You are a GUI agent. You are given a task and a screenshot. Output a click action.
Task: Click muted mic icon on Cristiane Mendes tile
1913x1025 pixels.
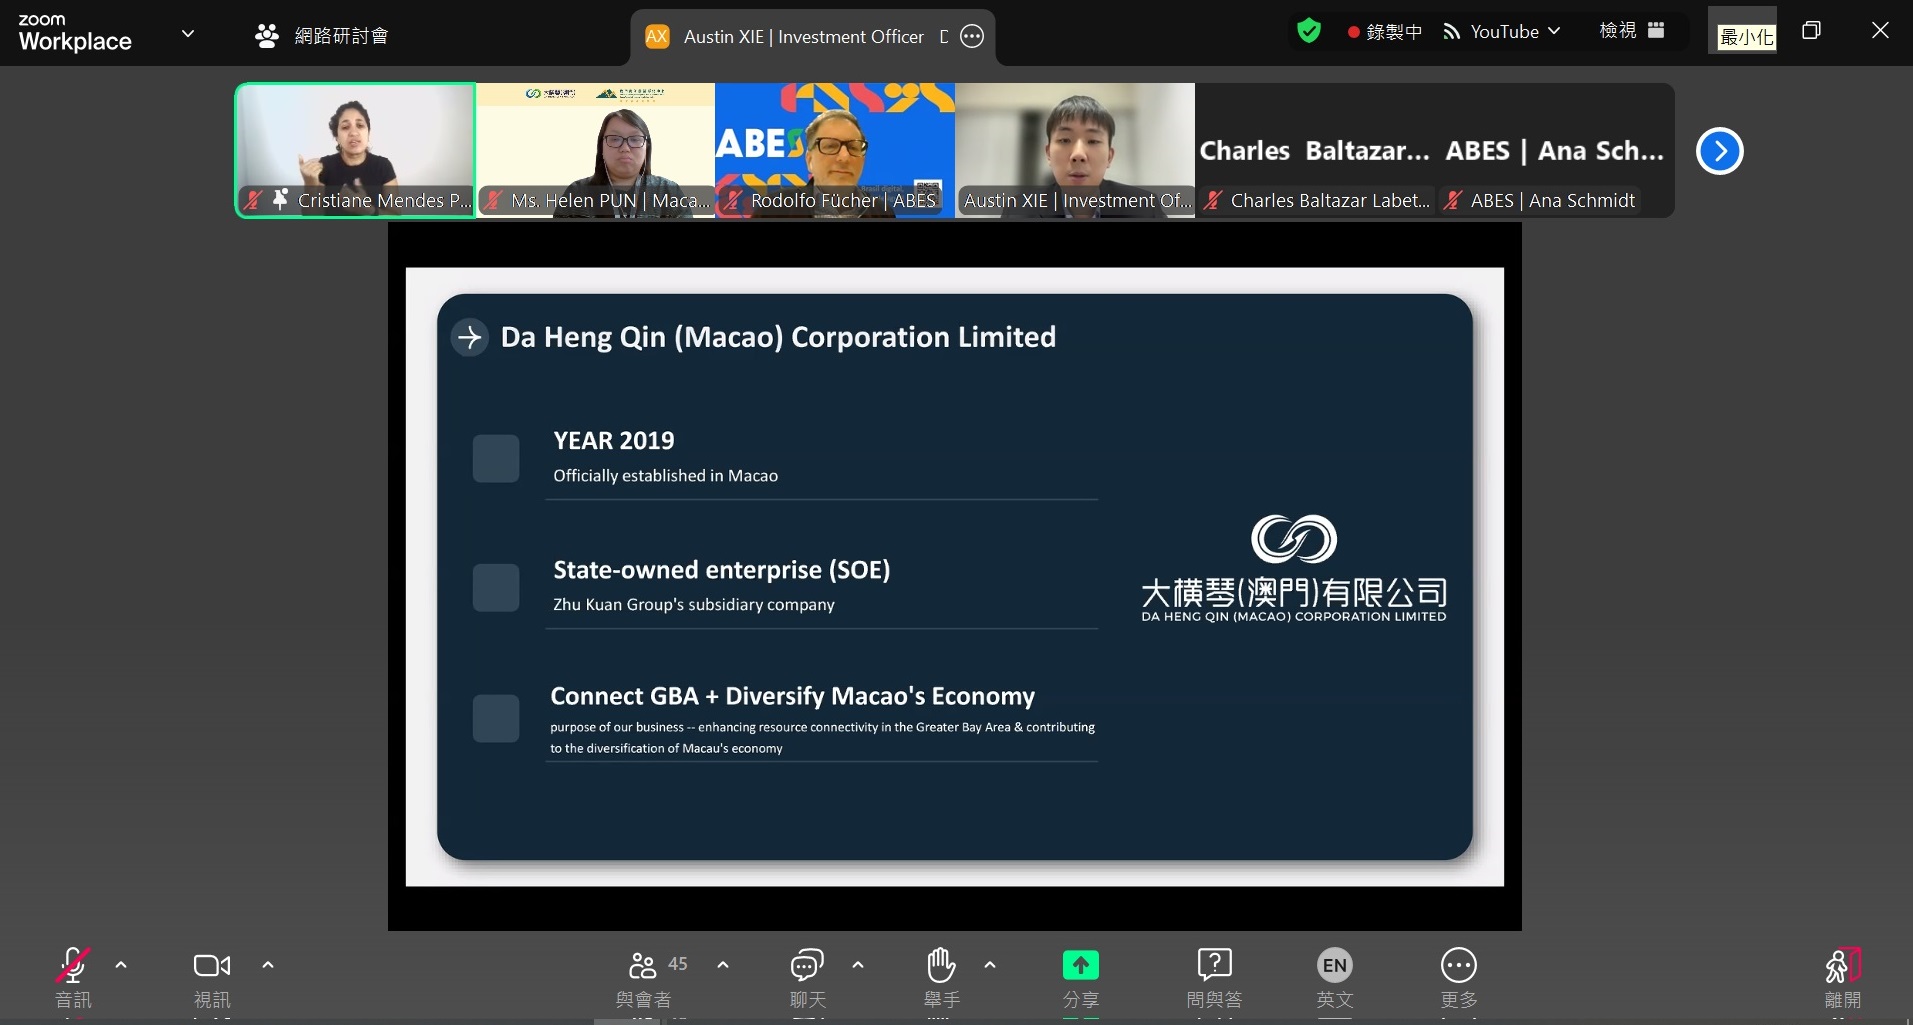253,201
